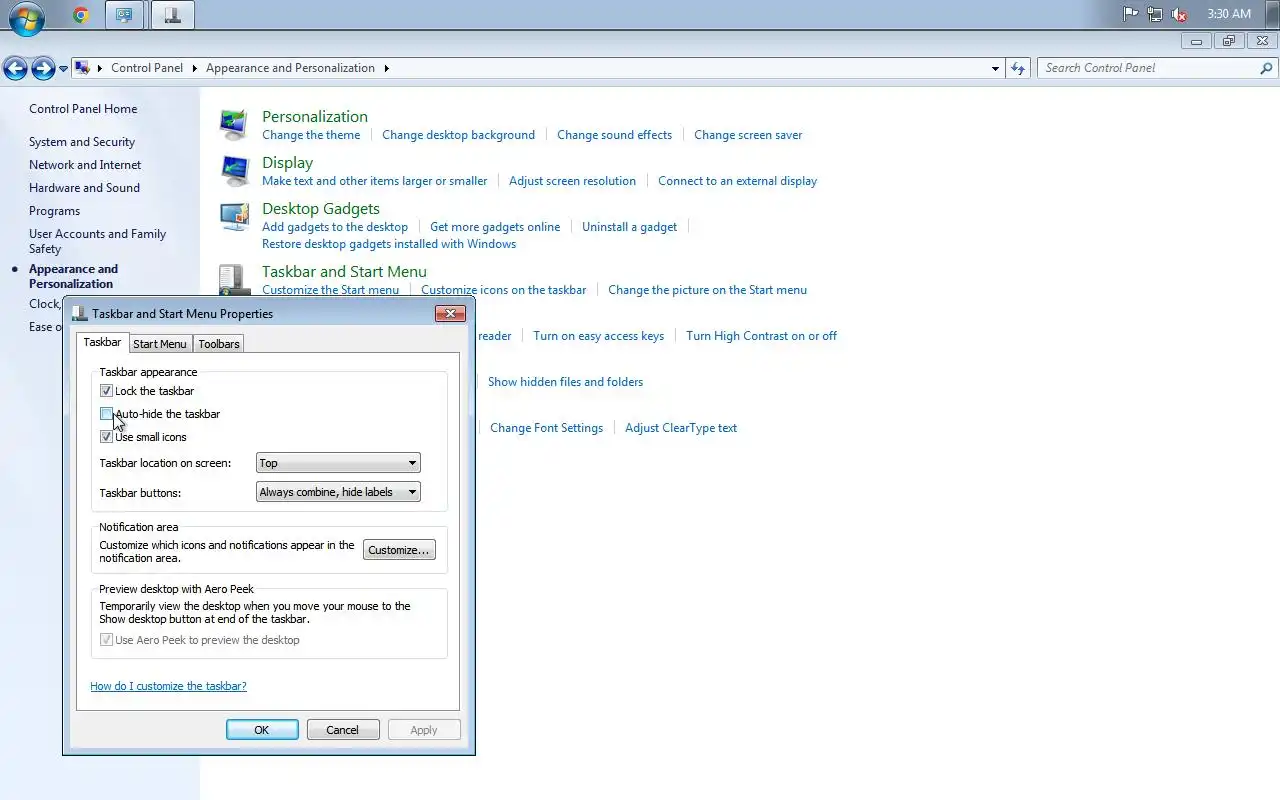
Task: Click Adjust ClearType text link
Action: point(681,428)
